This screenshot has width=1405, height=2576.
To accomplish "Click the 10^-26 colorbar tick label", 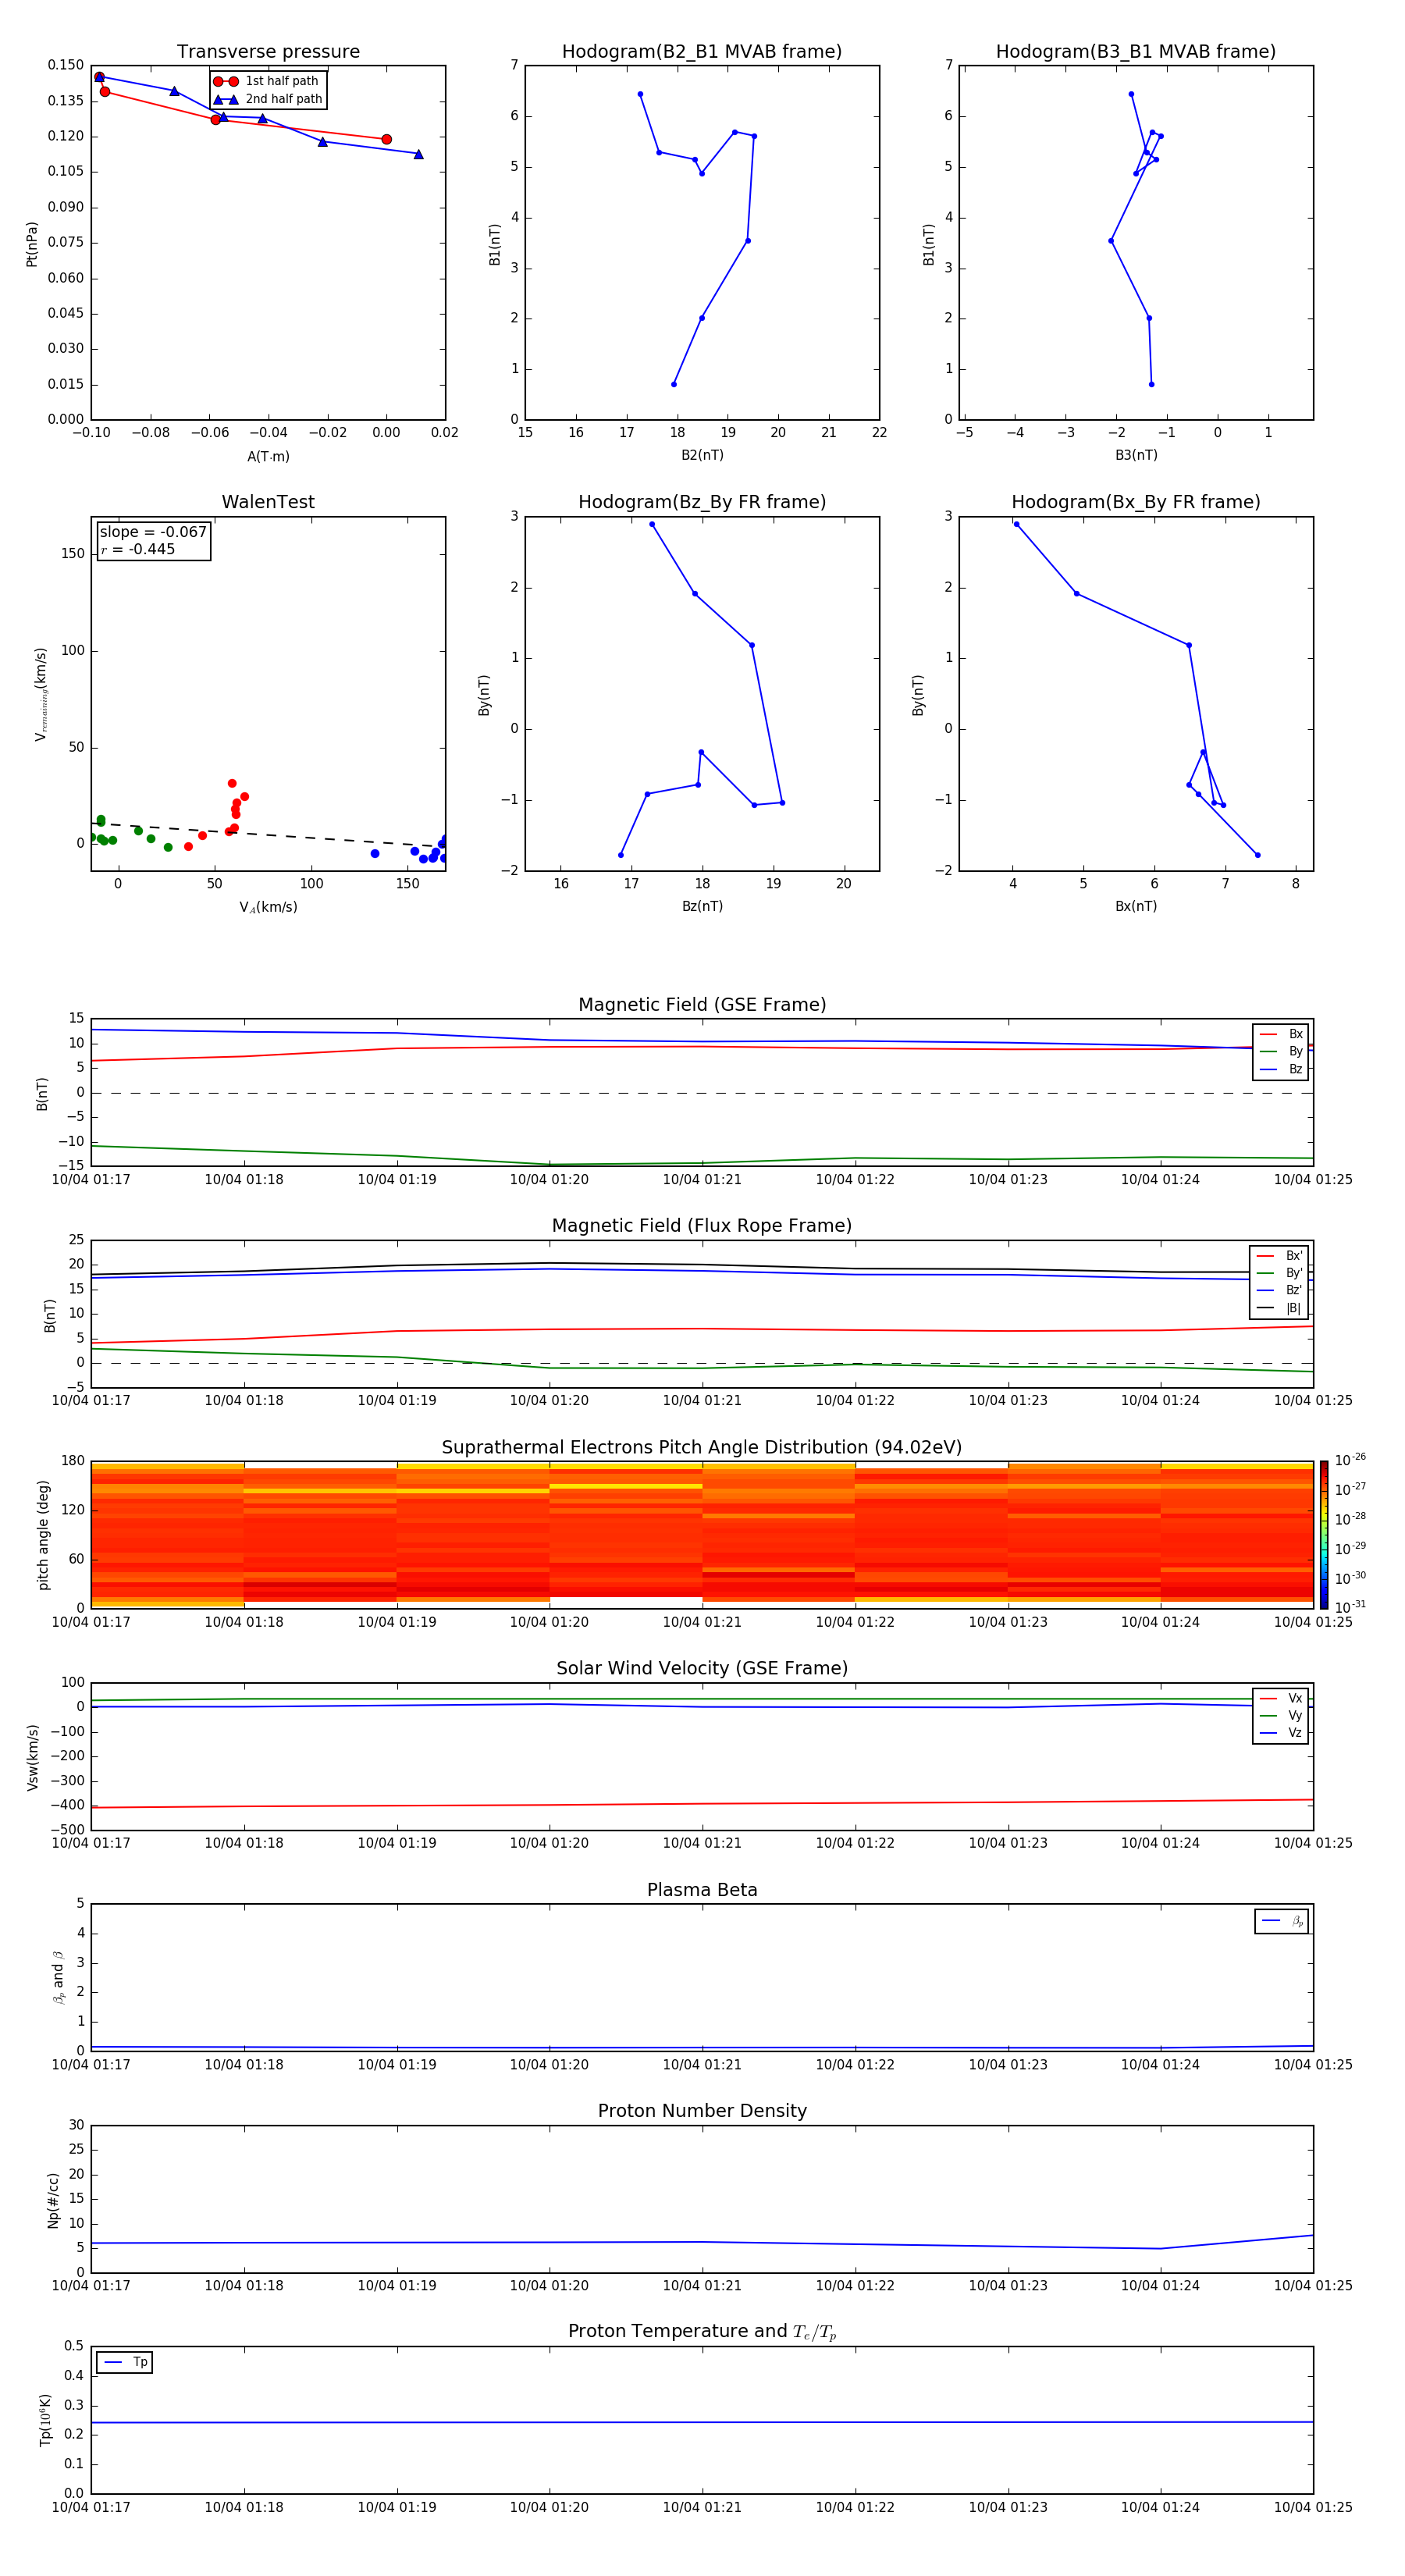I will coord(1350,1460).
